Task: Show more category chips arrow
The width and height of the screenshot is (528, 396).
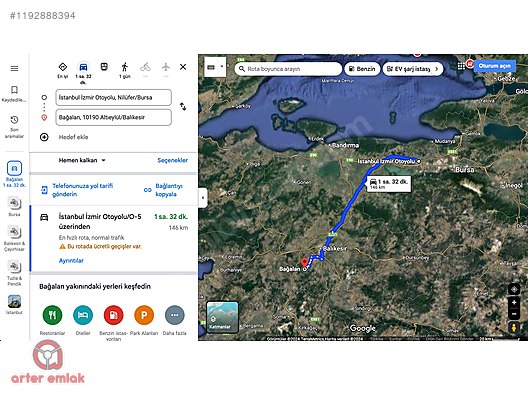Action: [437, 69]
